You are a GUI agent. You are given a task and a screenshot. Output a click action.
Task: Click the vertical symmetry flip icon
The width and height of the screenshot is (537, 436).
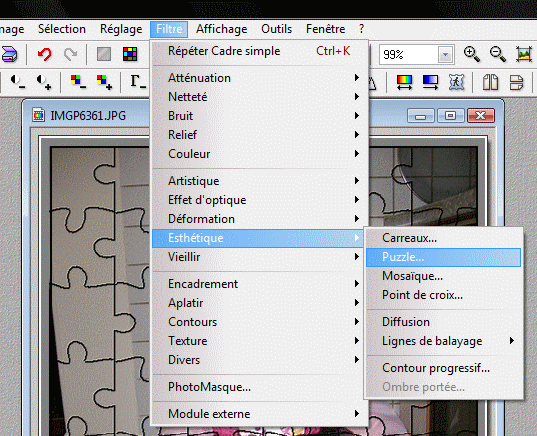[490, 82]
